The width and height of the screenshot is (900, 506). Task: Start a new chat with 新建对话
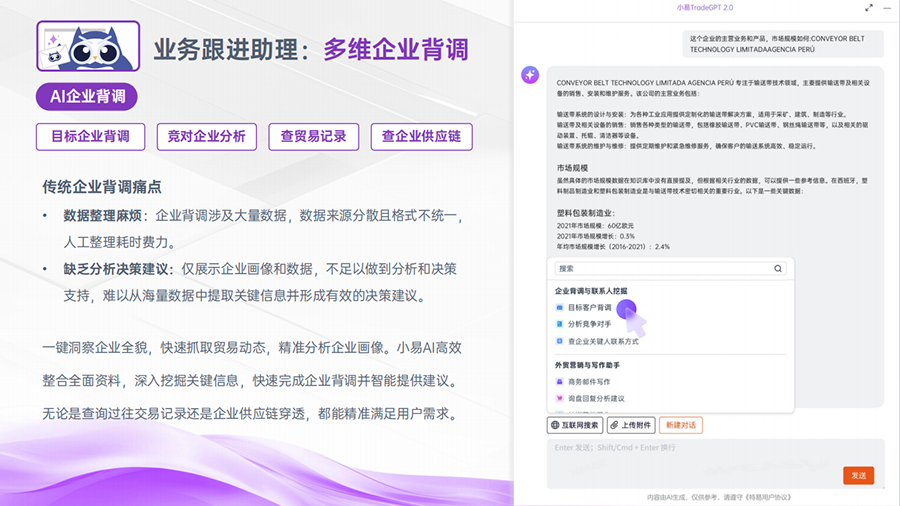pos(681,425)
